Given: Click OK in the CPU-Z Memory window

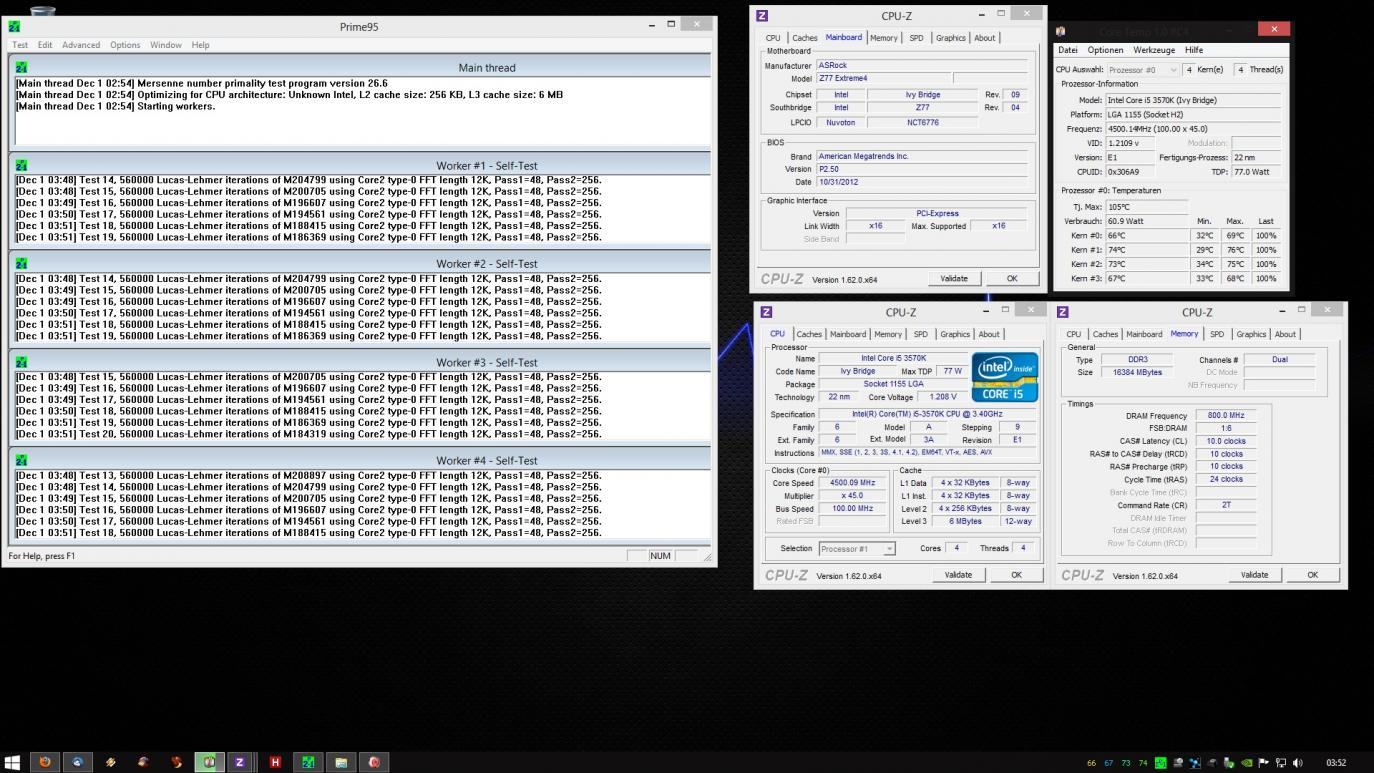Looking at the screenshot, I should click(x=1312, y=574).
